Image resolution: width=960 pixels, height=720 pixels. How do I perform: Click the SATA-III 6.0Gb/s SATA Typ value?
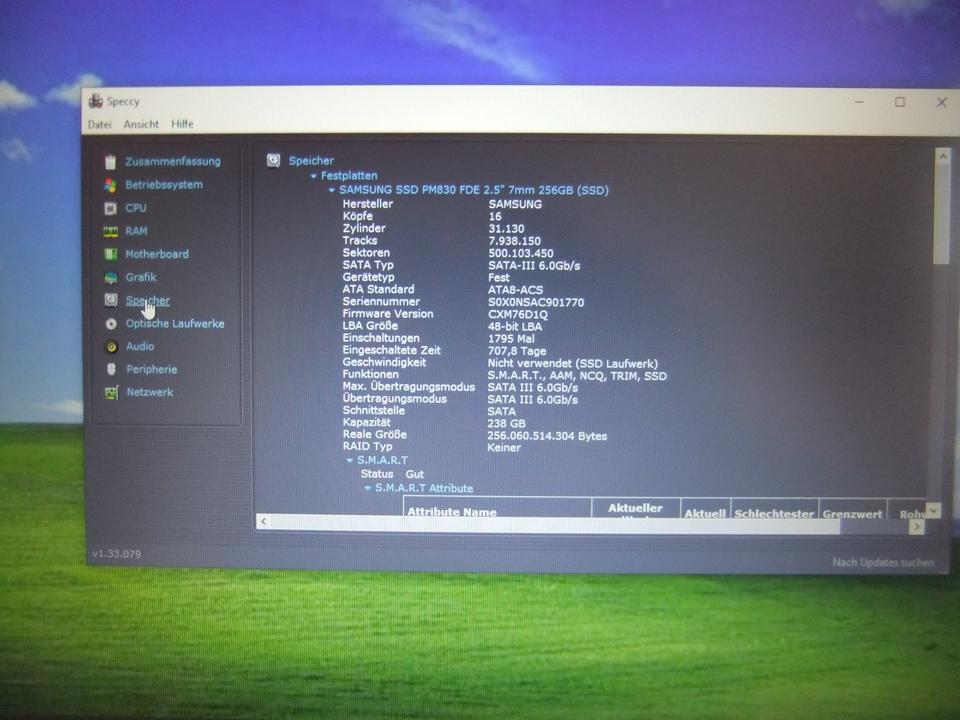click(534, 266)
